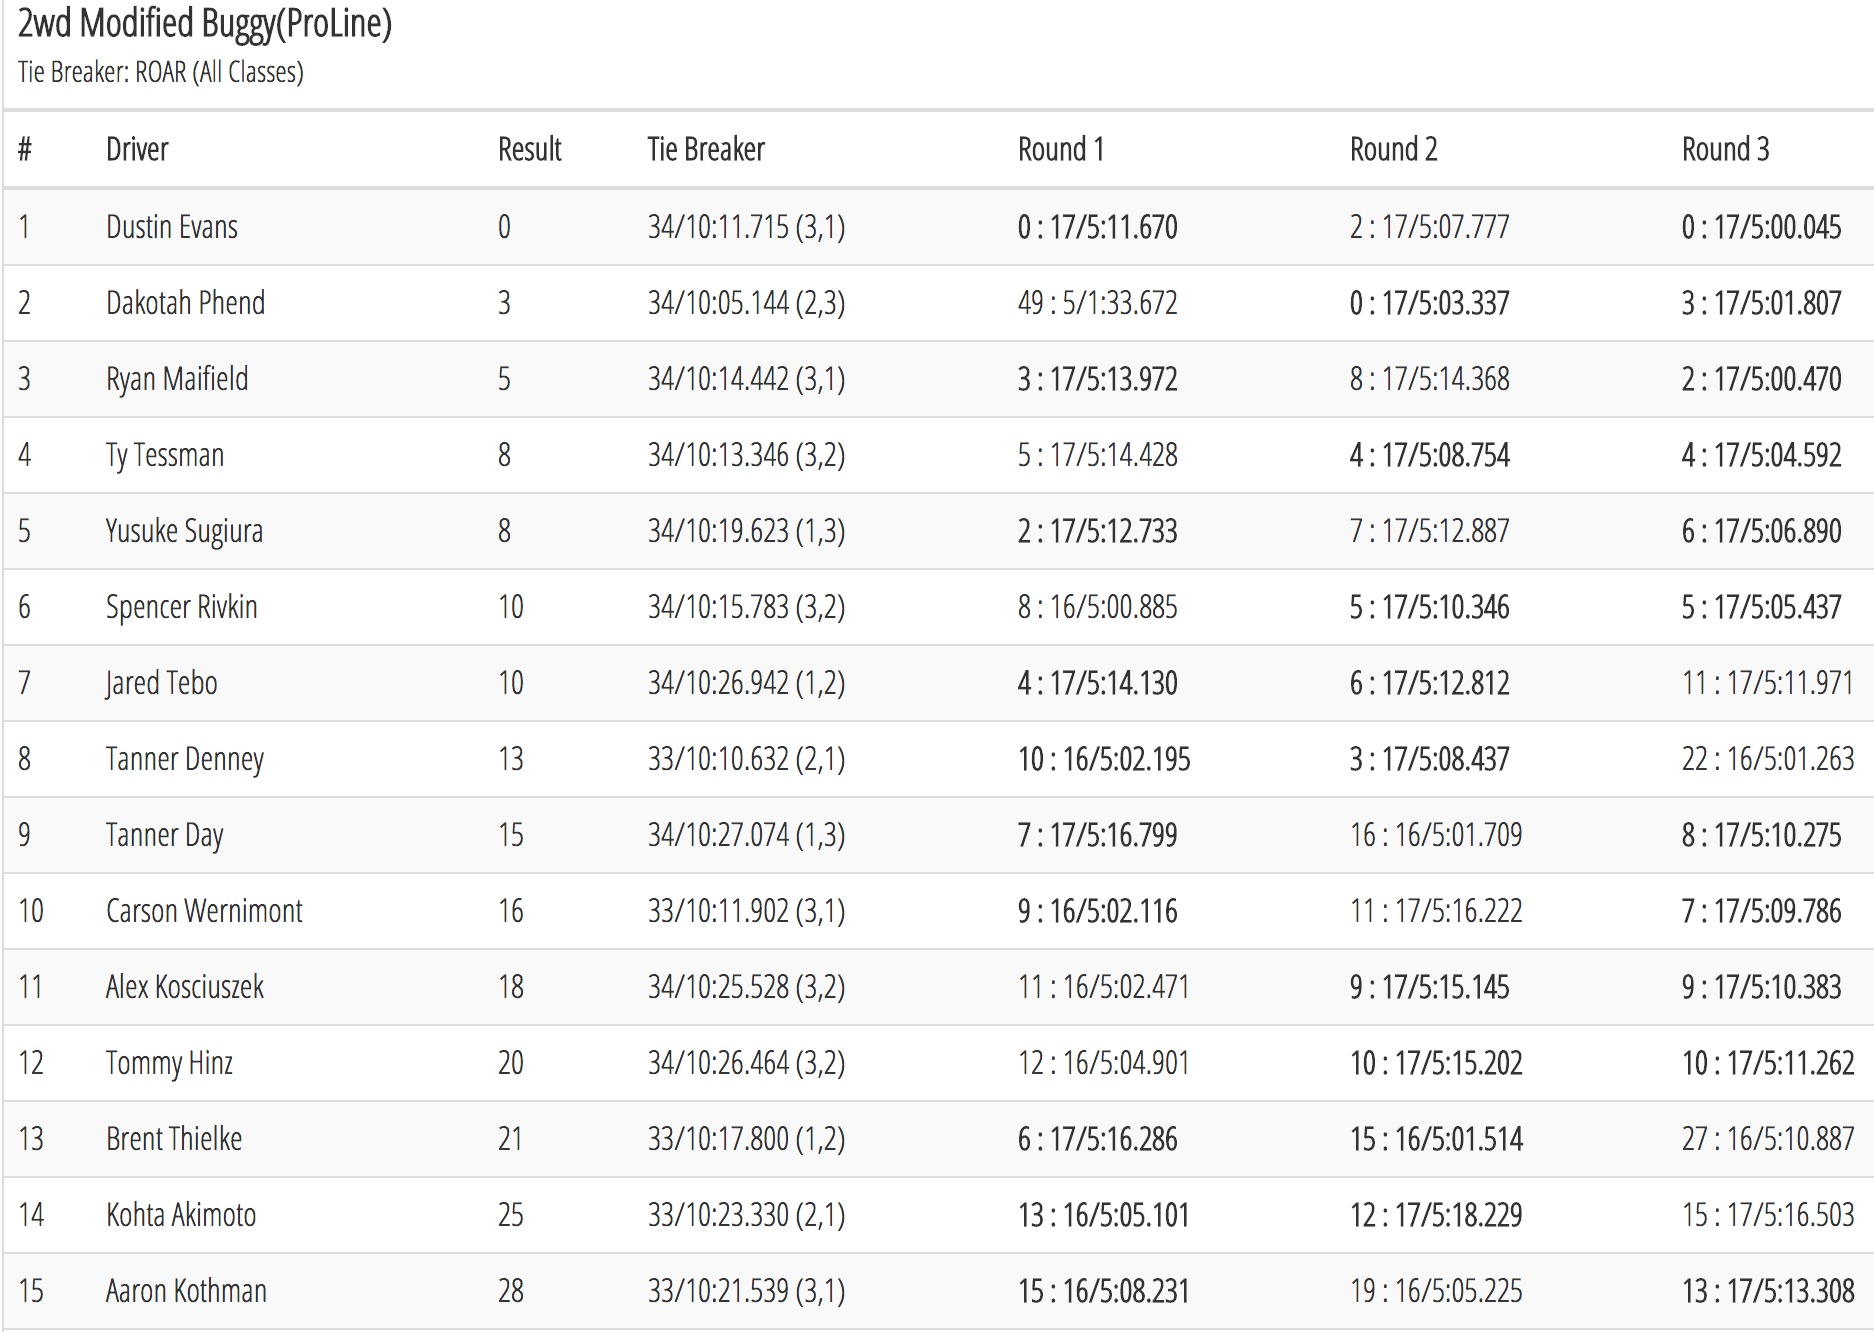Click Round 1 result 49 : 5/1:33.672
Image resolution: width=1874 pixels, height=1332 pixels.
[x=1098, y=303]
